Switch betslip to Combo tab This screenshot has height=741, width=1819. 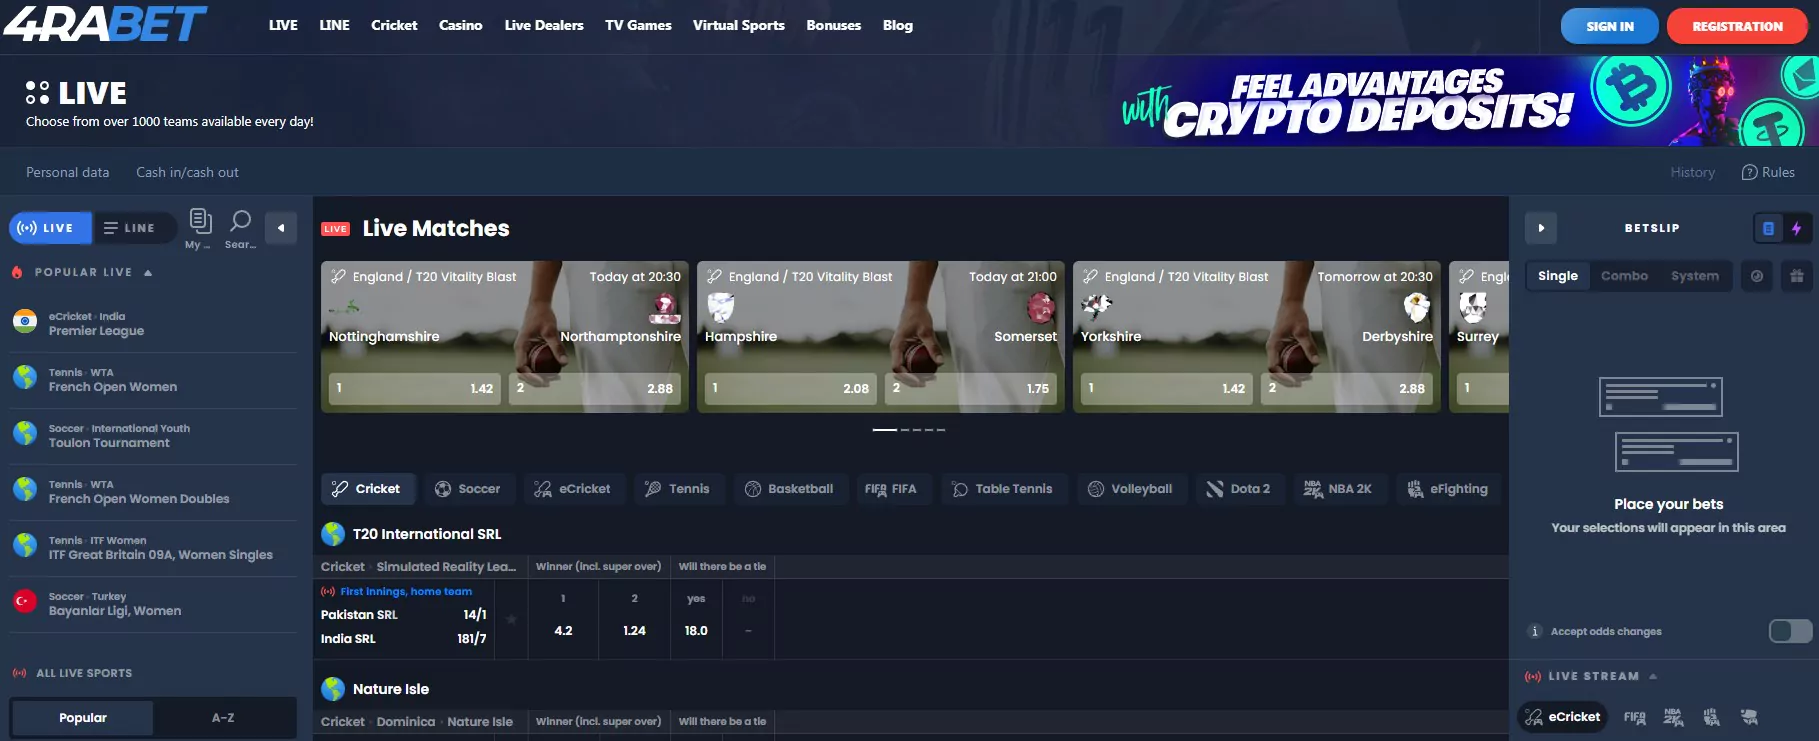click(x=1624, y=276)
